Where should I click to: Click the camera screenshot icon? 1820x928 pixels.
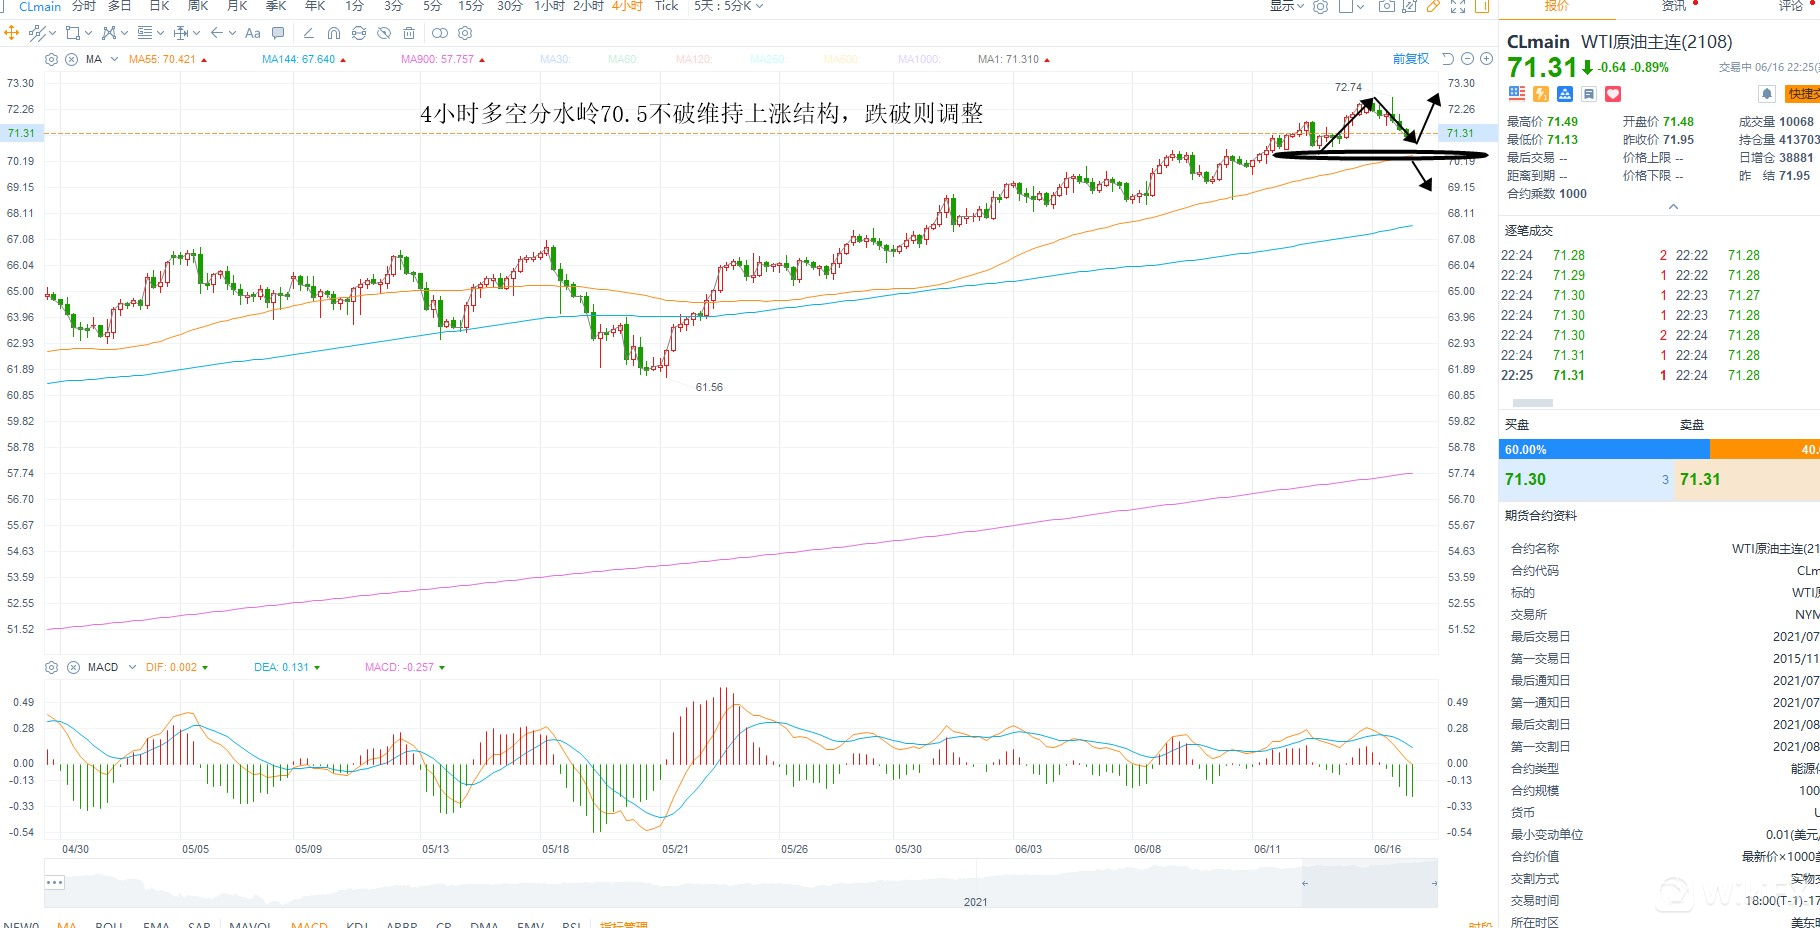click(1386, 6)
